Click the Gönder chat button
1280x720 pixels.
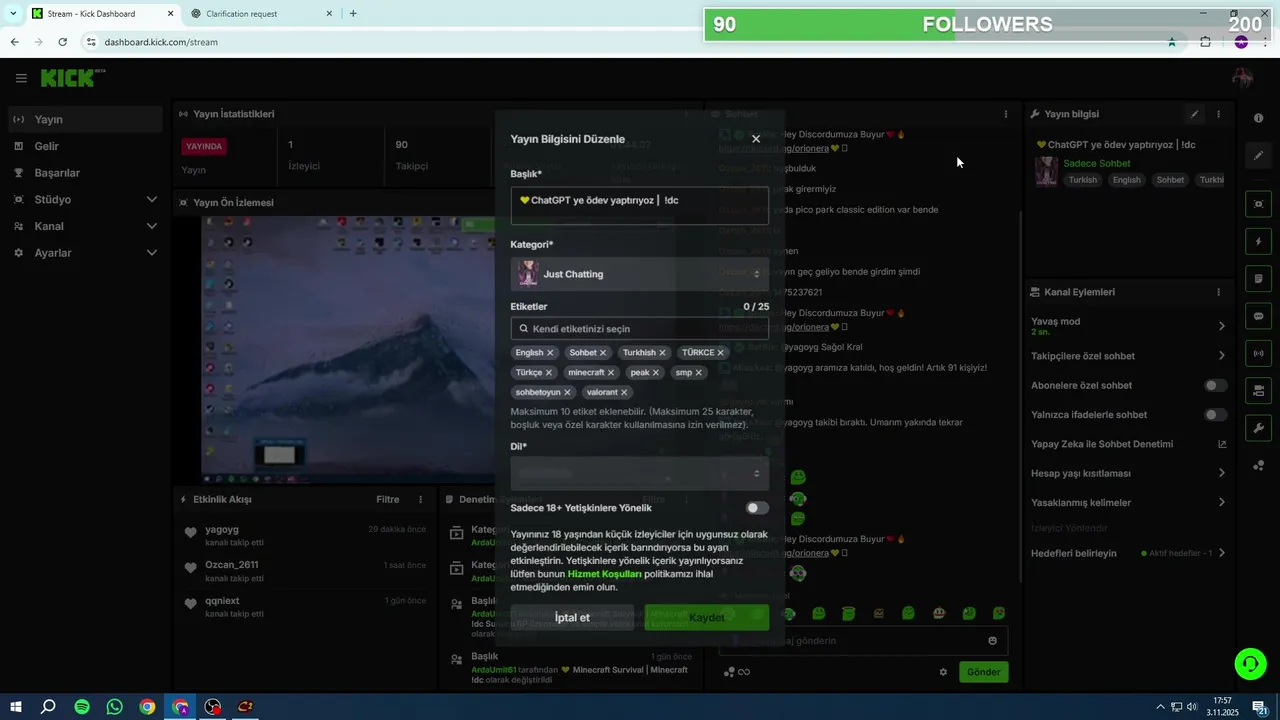[x=983, y=672]
